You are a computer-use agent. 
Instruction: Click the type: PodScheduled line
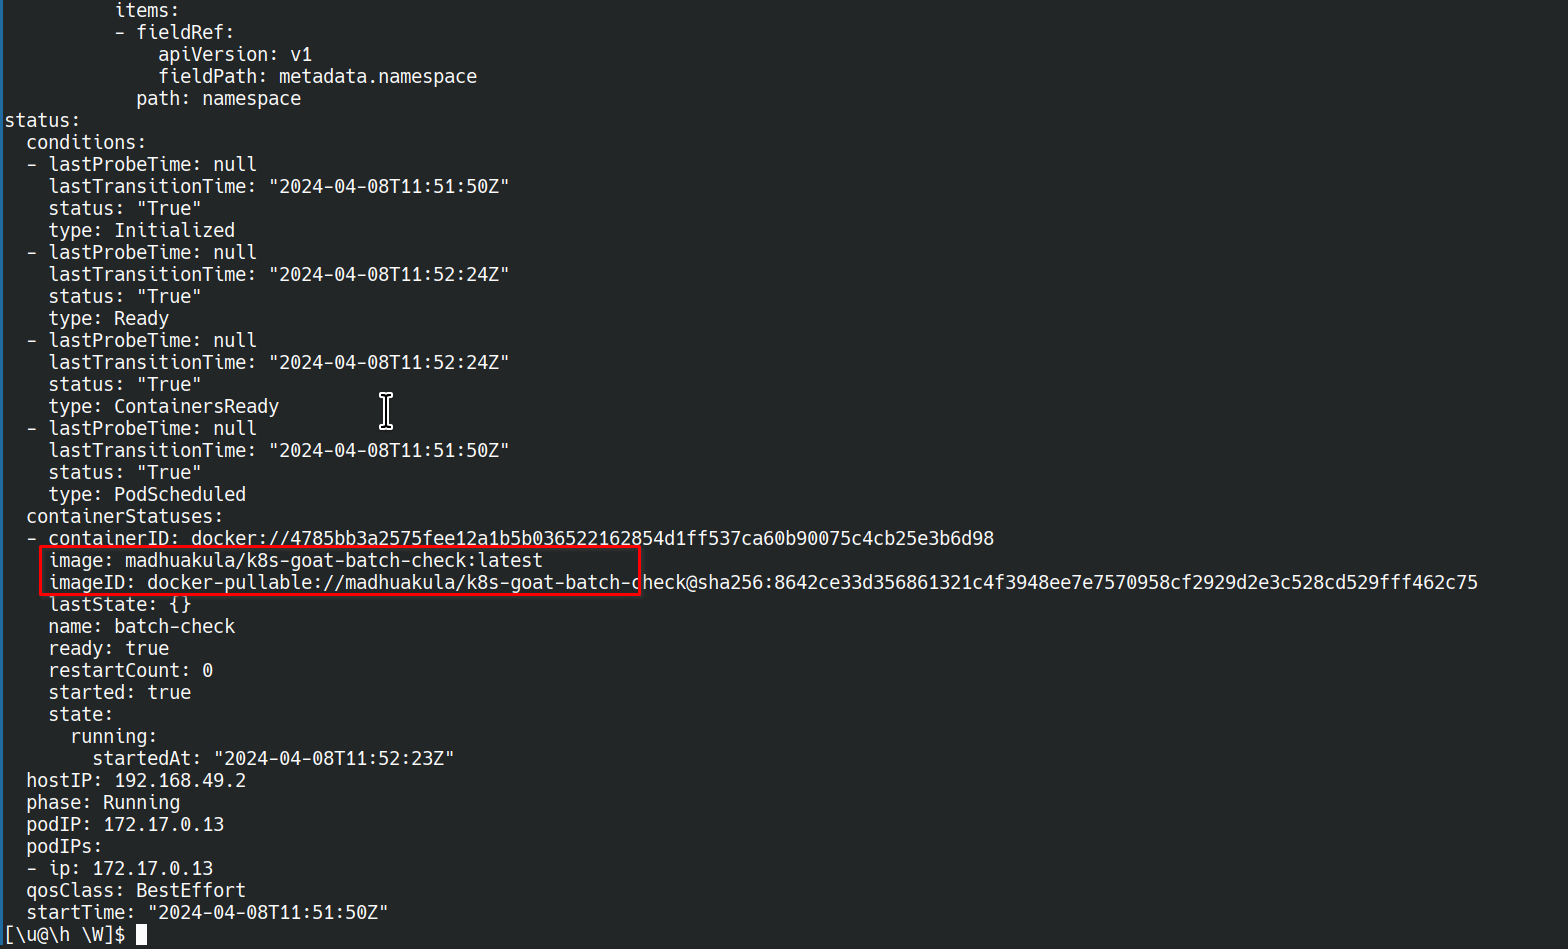pos(147,494)
